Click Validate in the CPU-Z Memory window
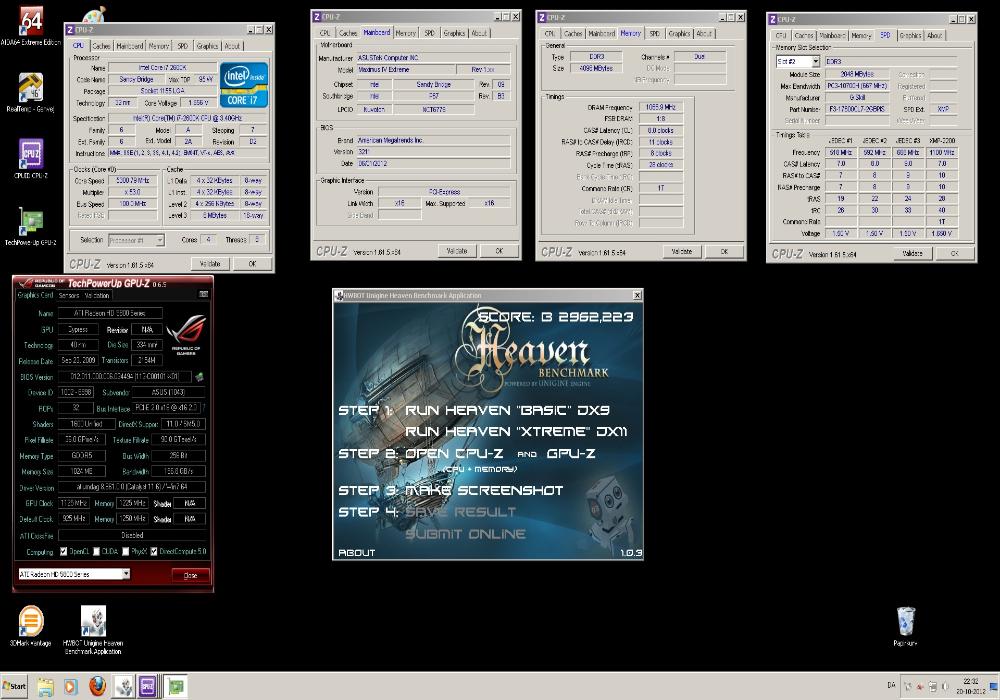The width and height of the screenshot is (1000, 700). click(682, 251)
